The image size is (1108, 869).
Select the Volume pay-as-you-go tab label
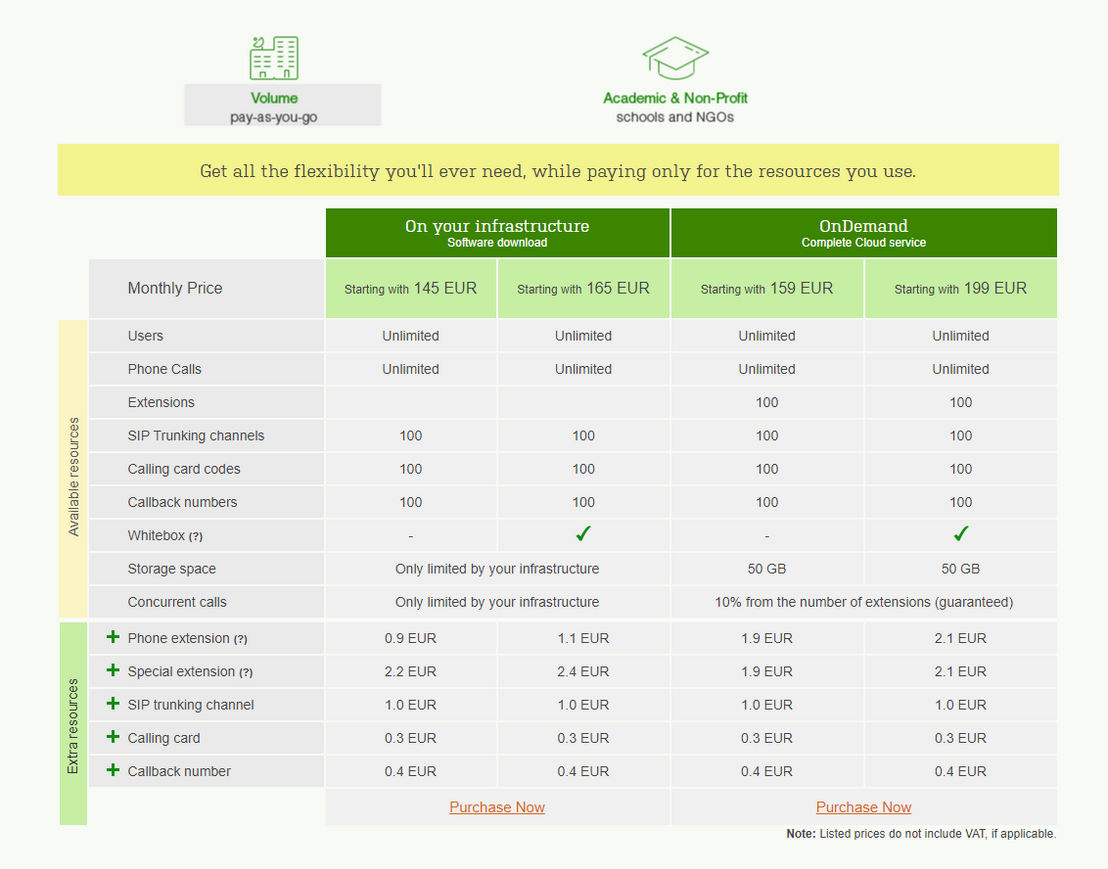(x=283, y=105)
